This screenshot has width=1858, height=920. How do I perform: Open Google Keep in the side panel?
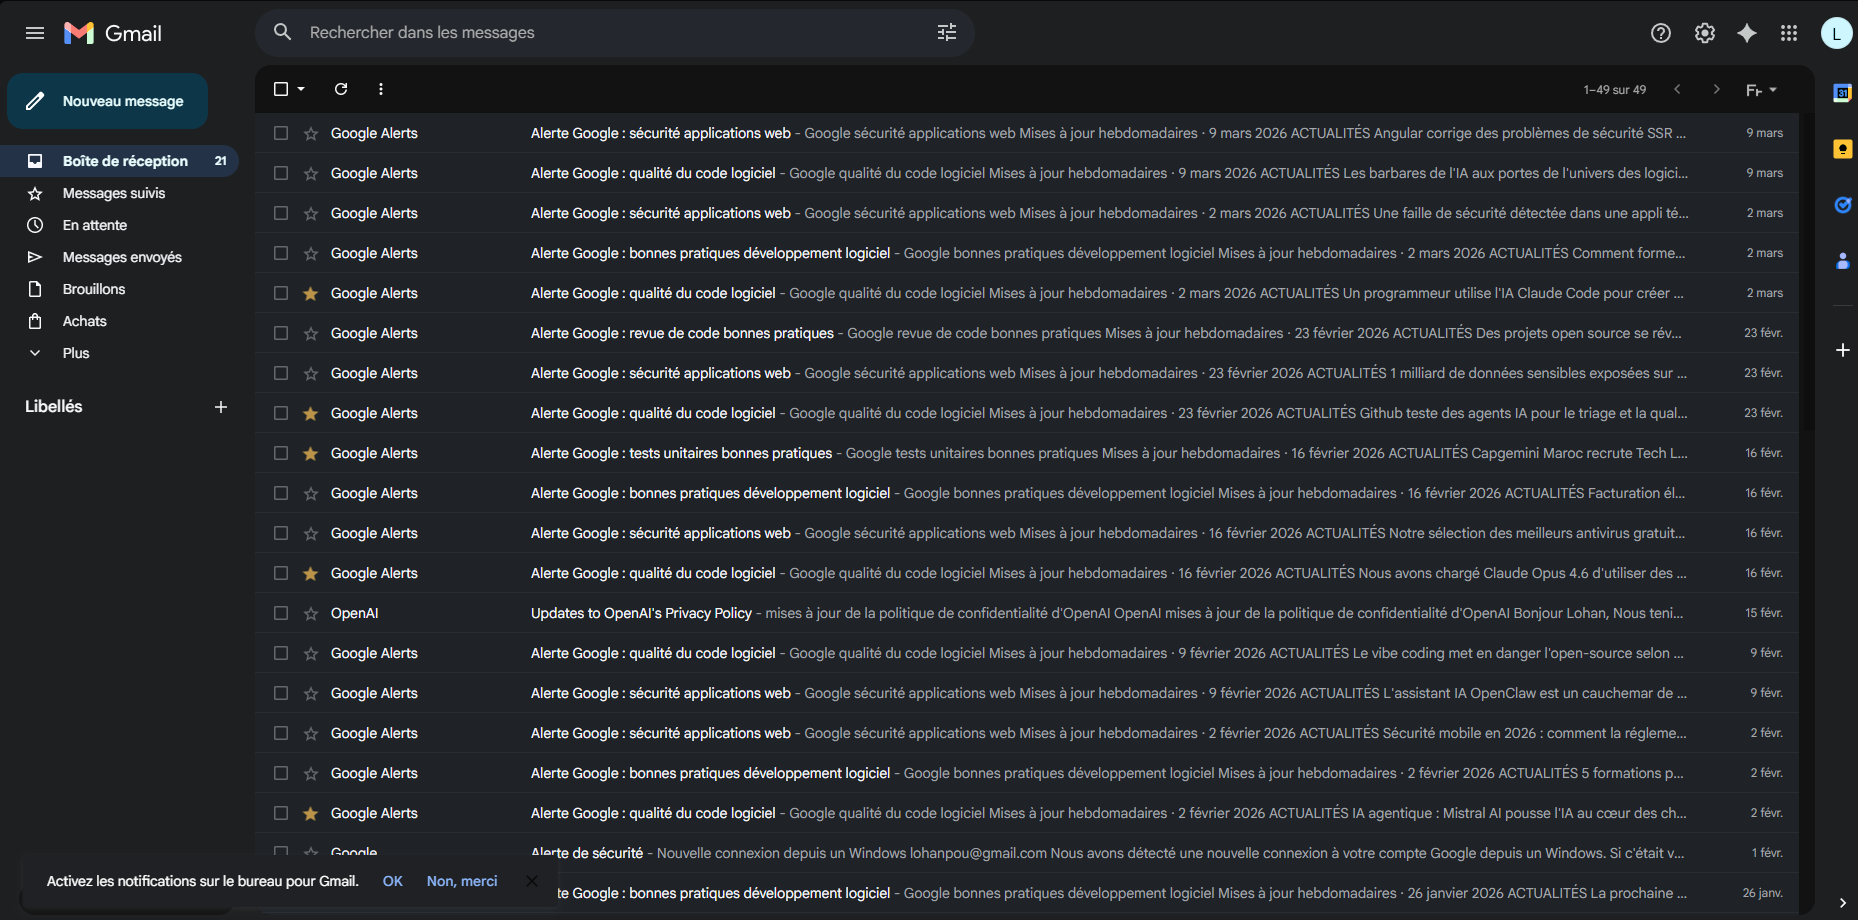[x=1842, y=148]
